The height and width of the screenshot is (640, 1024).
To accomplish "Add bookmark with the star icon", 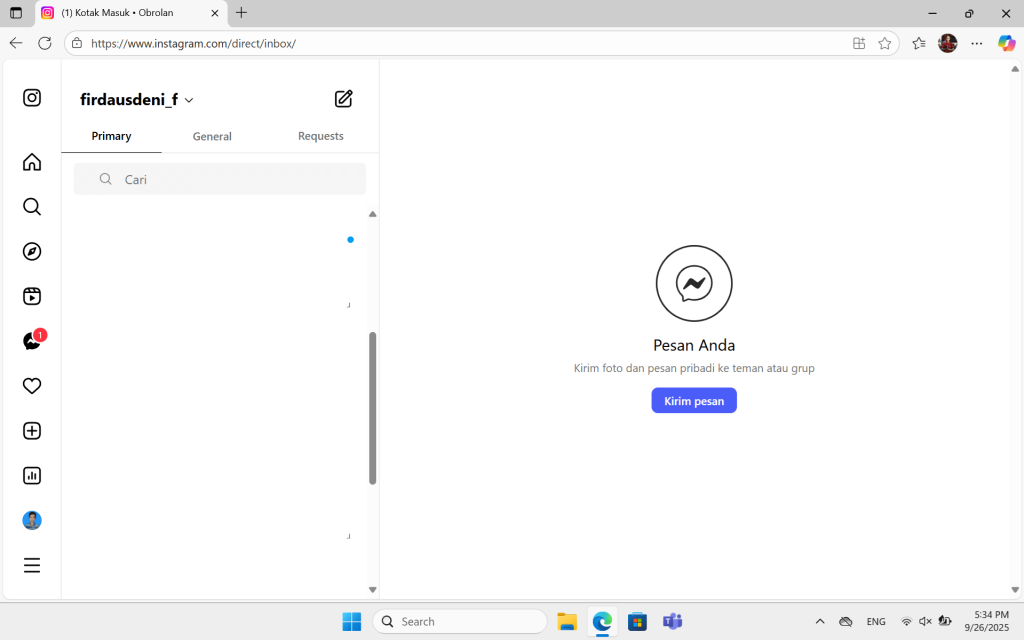I will [x=885, y=43].
